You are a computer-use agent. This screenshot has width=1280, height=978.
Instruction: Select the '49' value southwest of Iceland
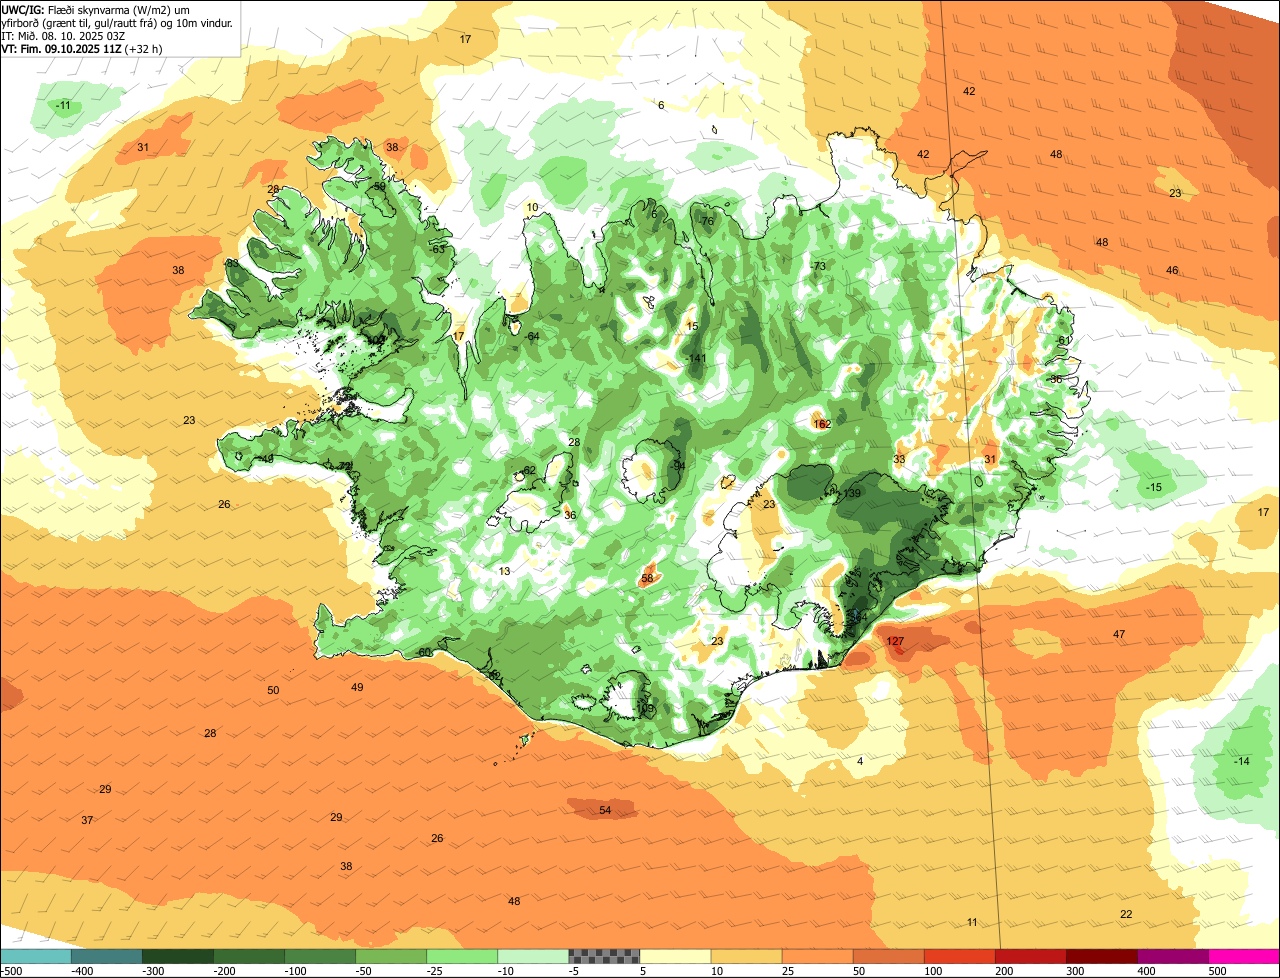pyautogui.click(x=357, y=687)
